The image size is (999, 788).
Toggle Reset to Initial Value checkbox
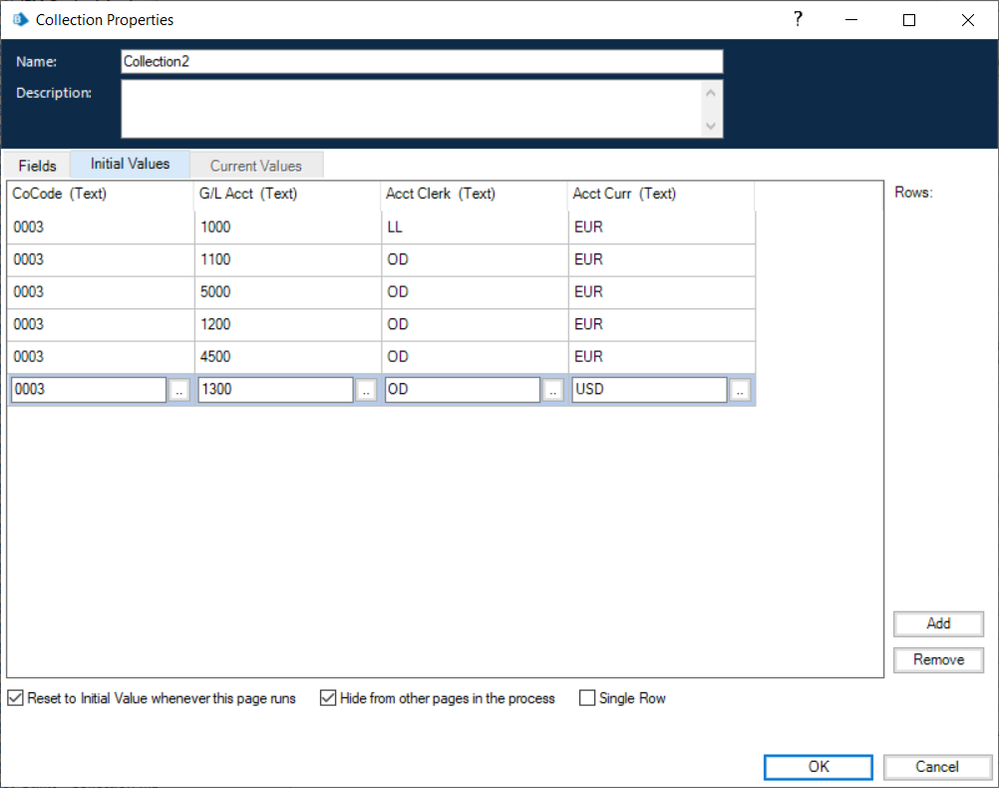(x=15, y=699)
